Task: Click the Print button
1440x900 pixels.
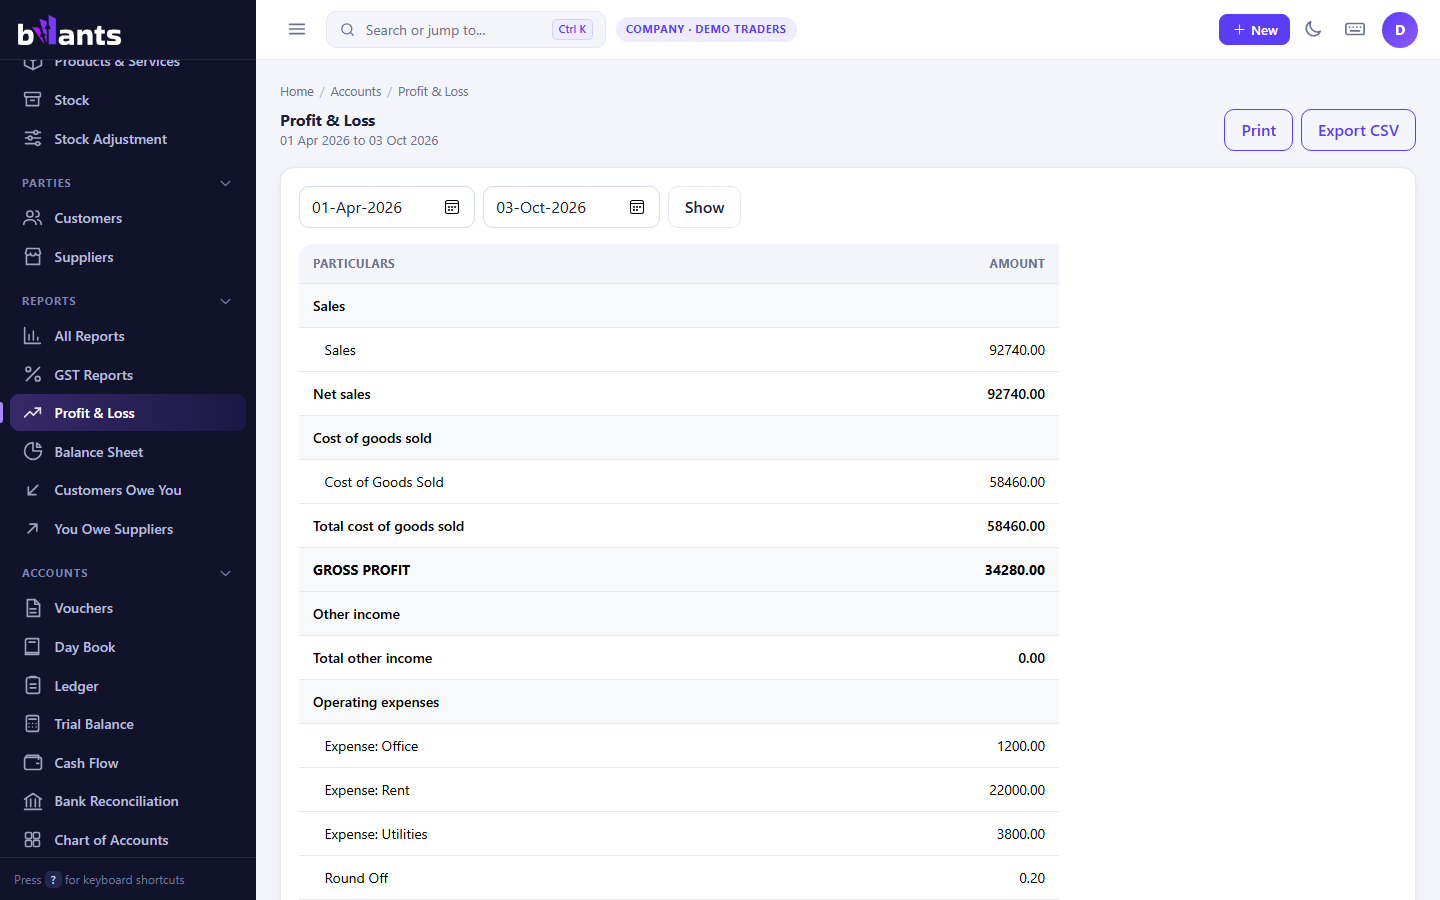Action: (1258, 130)
